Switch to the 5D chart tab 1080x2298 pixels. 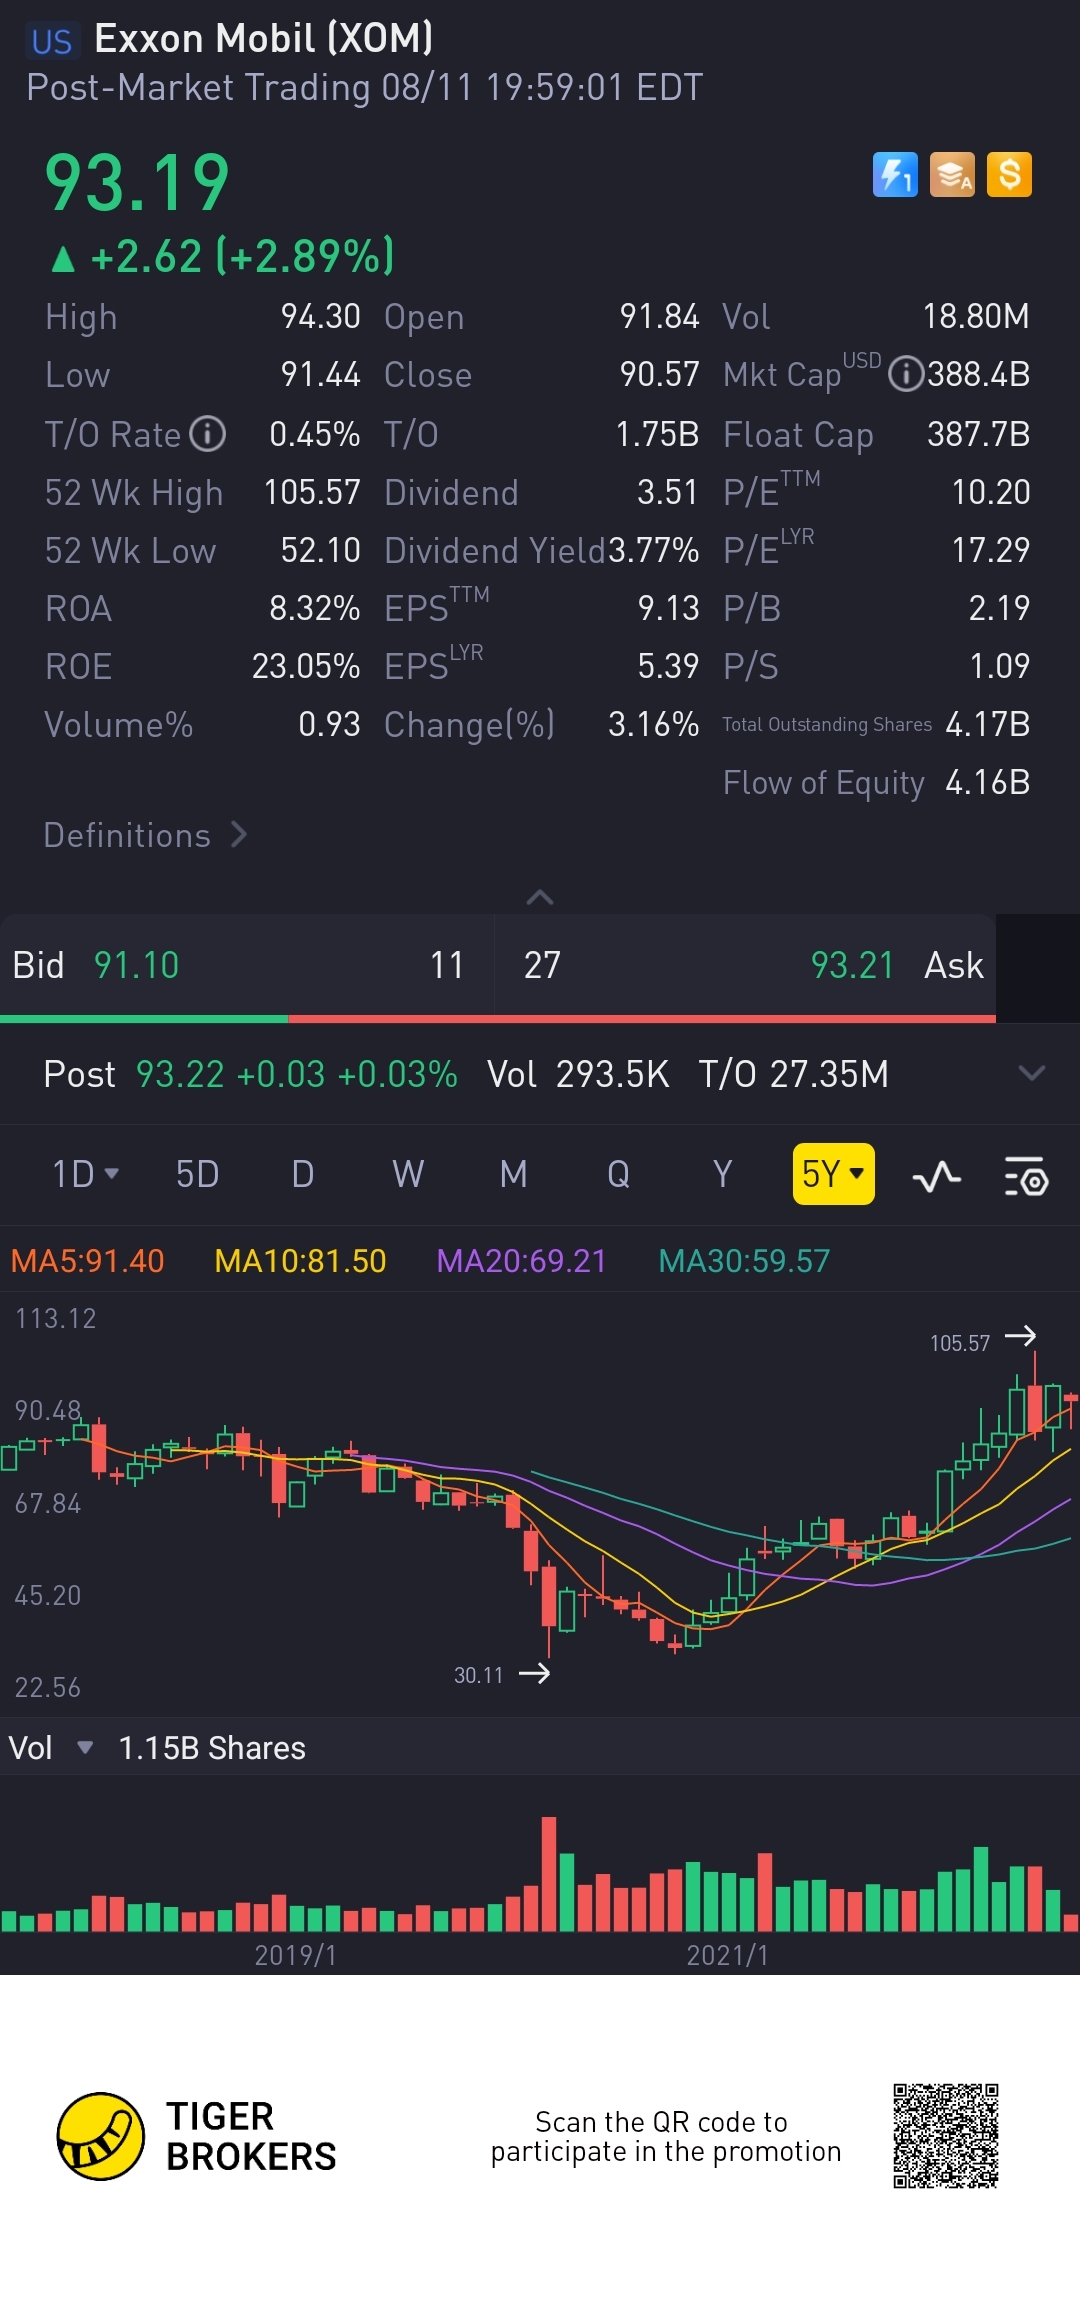click(197, 1174)
